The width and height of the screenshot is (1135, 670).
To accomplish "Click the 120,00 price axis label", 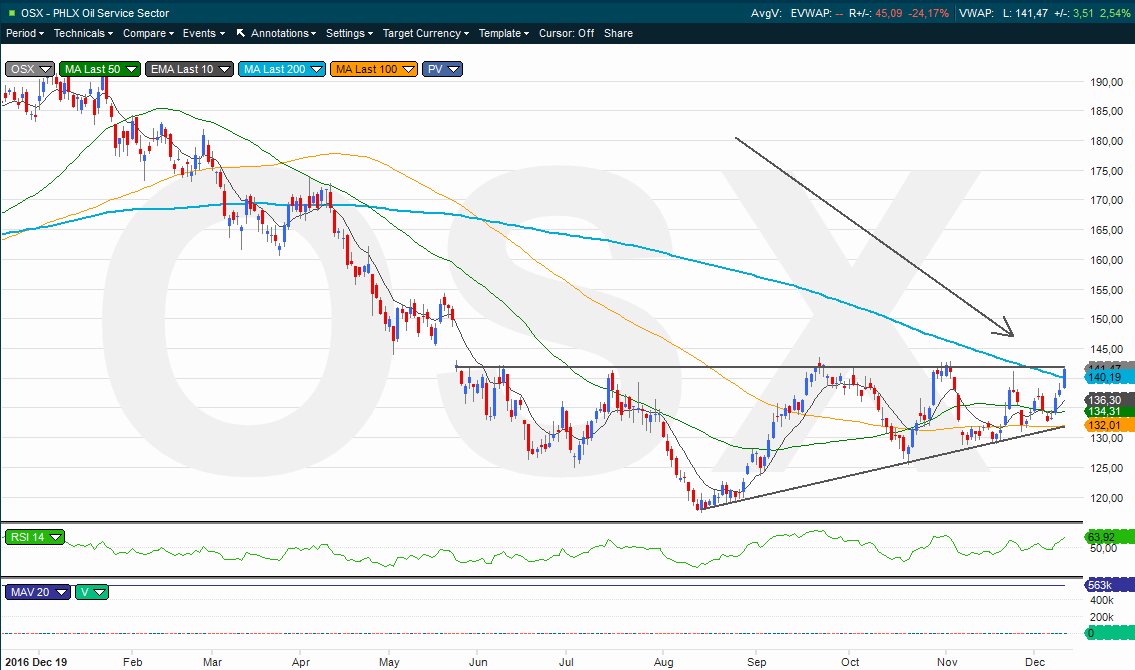I will coord(1106,498).
